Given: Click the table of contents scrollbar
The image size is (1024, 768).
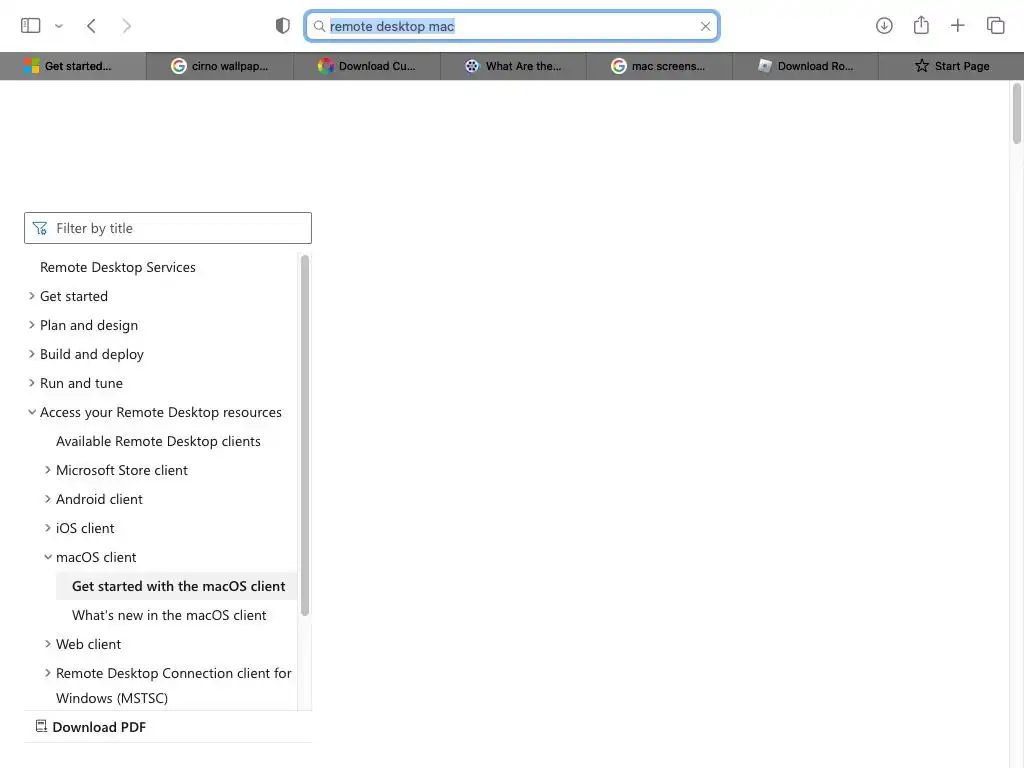Looking at the screenshot, I should (304, 435).
